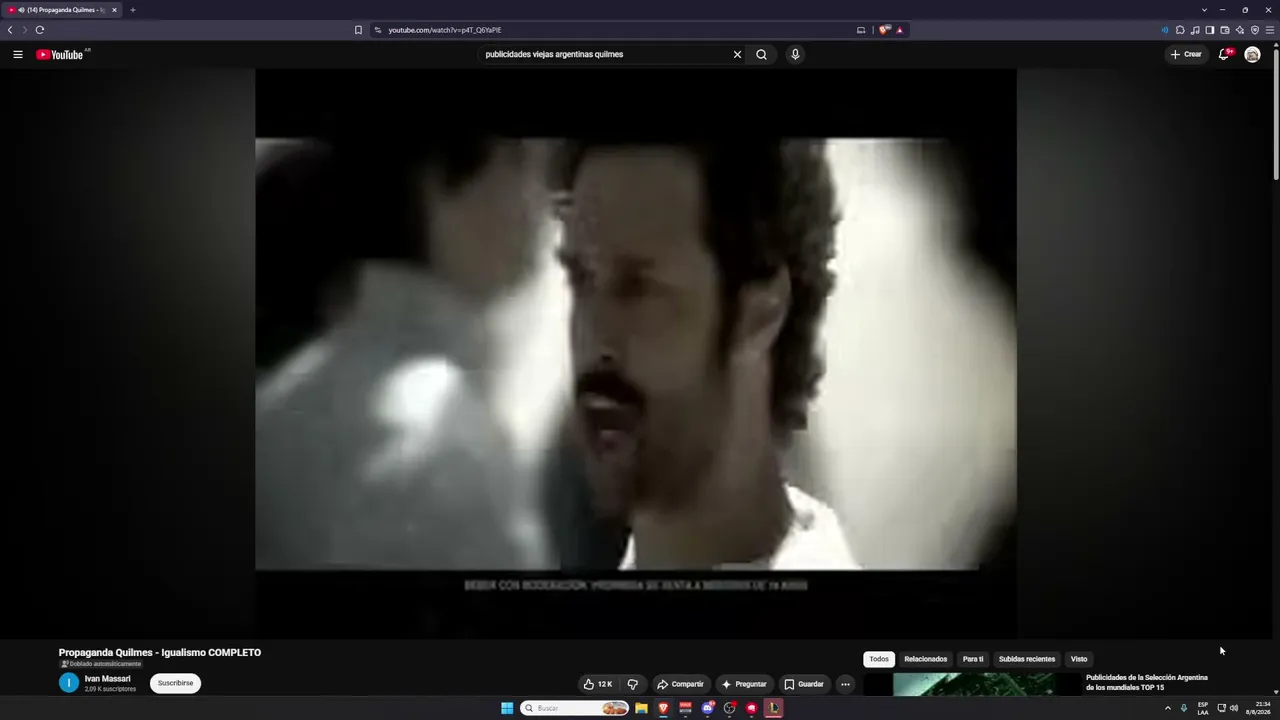Click the video player to pause

tap(636, 353)
